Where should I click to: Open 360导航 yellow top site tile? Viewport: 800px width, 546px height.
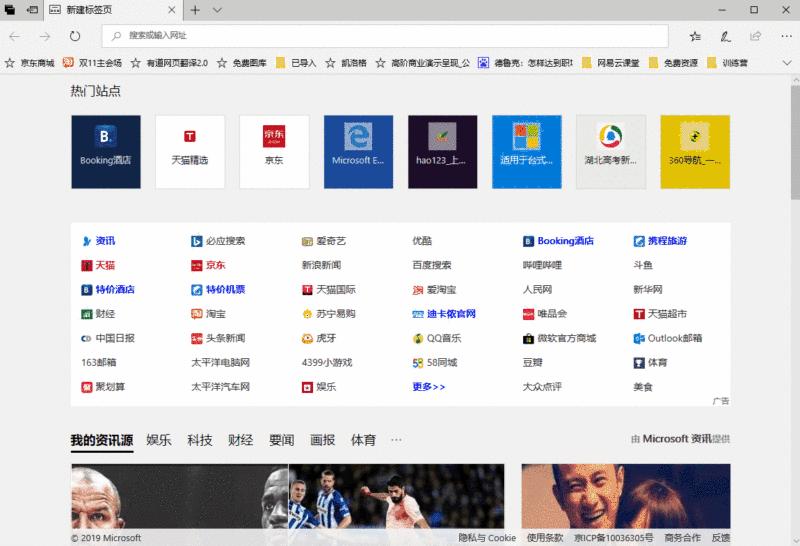[x=695, y=152]
